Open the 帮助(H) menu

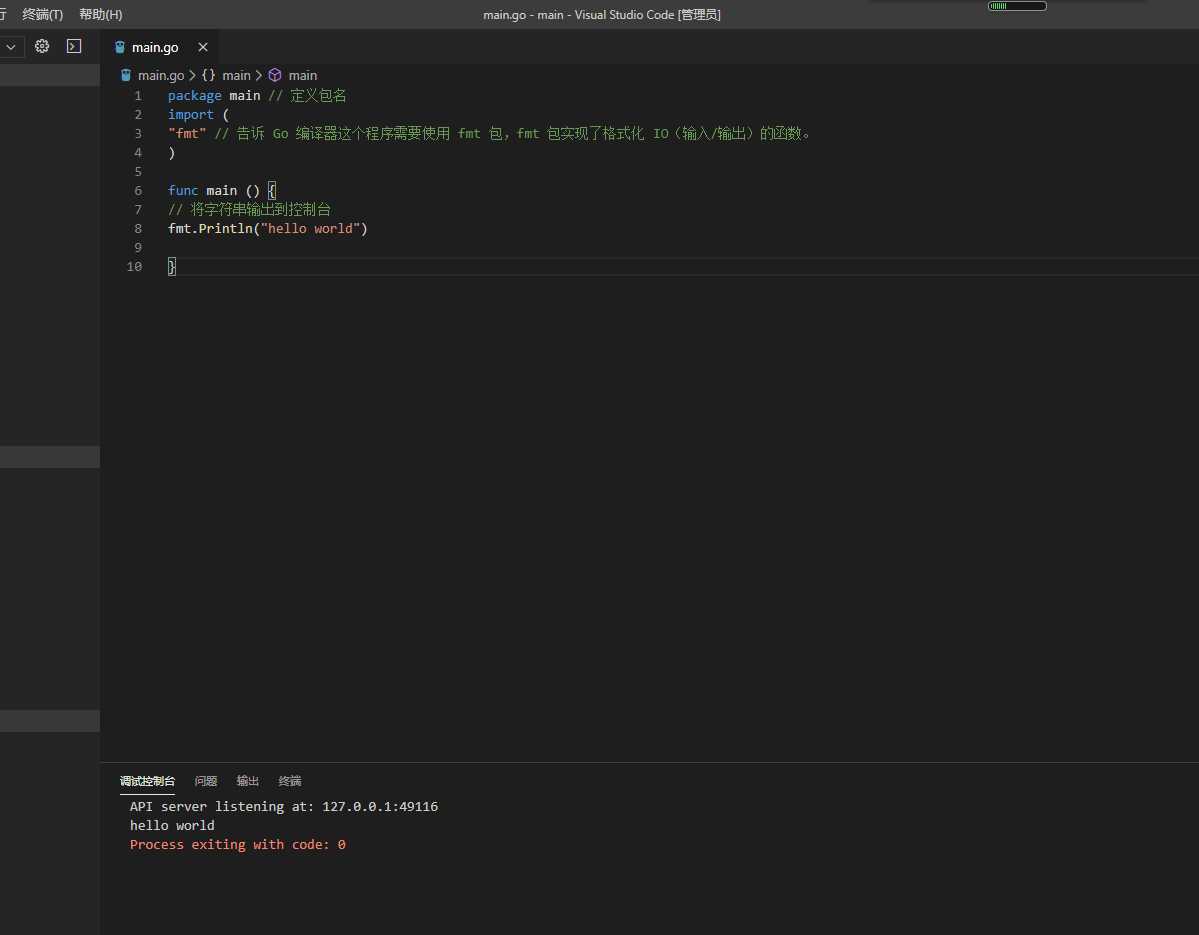point(101,14)
